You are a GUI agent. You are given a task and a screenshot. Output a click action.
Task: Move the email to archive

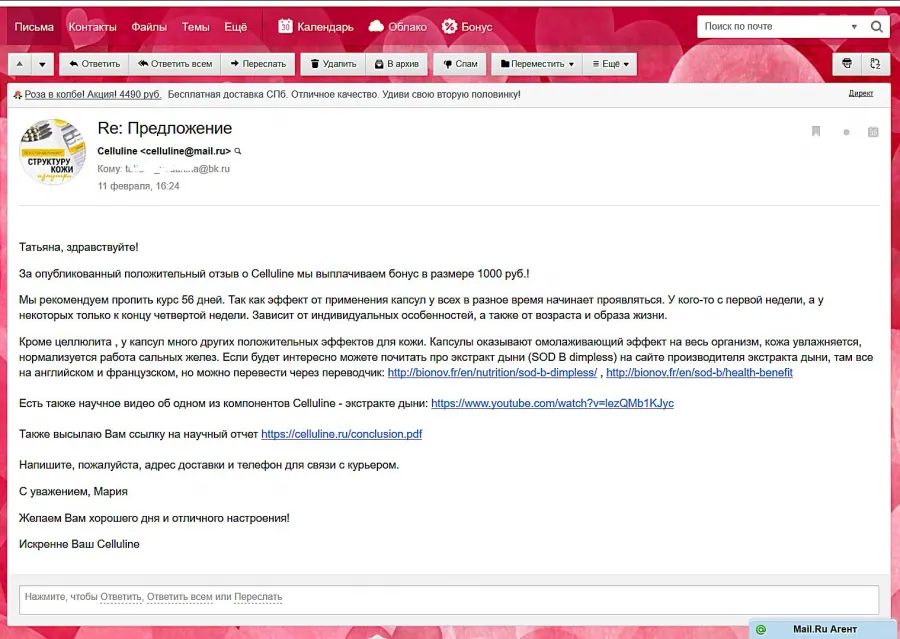click(397, 64)
